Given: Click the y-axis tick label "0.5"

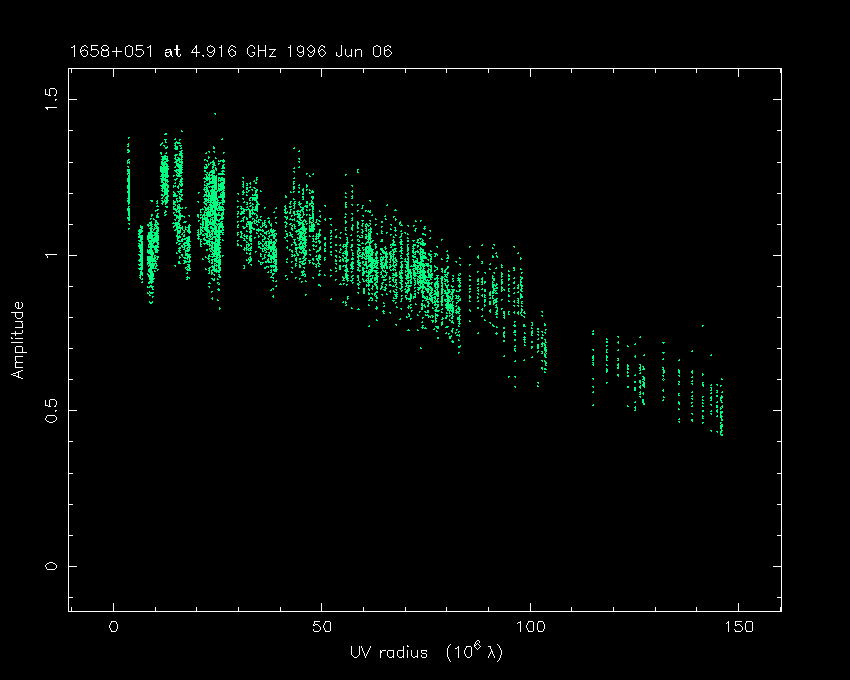Looking at the screenshot, I should pyautogui.click(x=52, y=410).
